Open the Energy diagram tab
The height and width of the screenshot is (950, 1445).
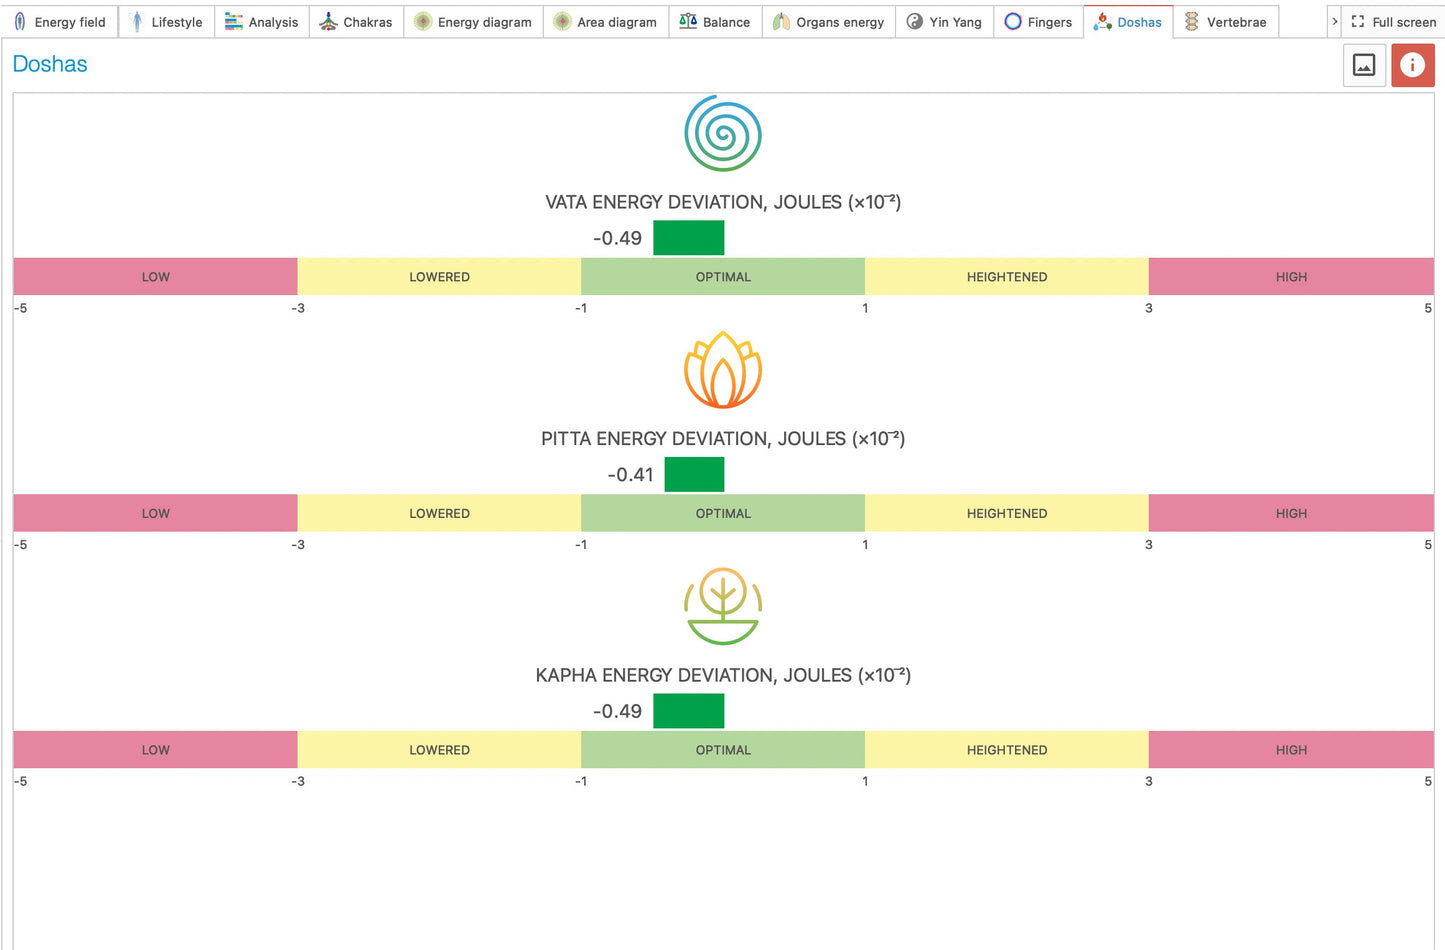click(x=473, y=22)
